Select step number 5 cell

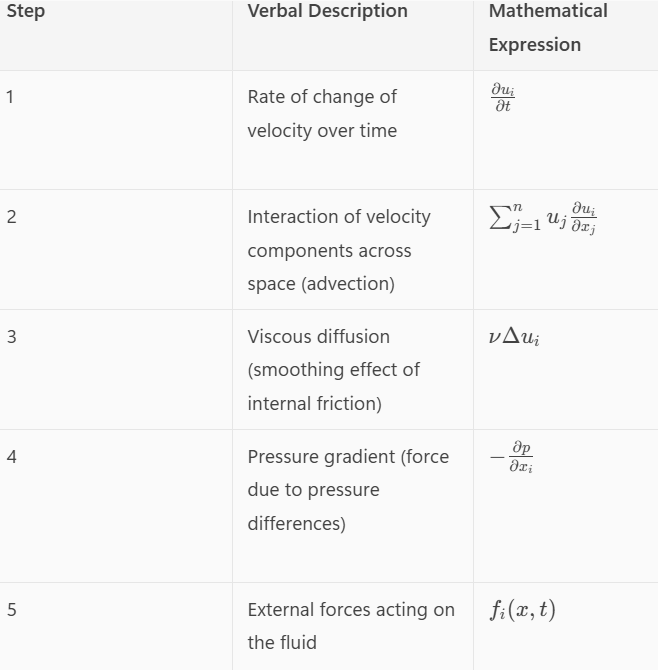pos(11,610)
